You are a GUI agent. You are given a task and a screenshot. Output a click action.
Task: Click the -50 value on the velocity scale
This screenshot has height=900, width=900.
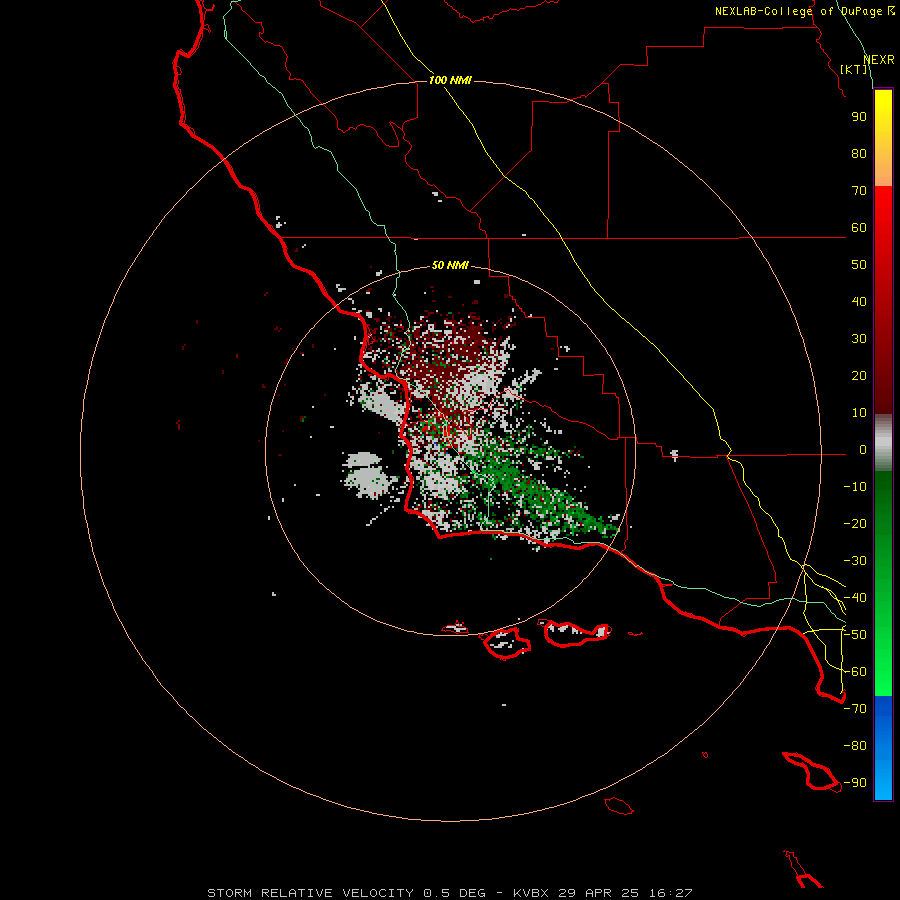click(x=855, y=635)
